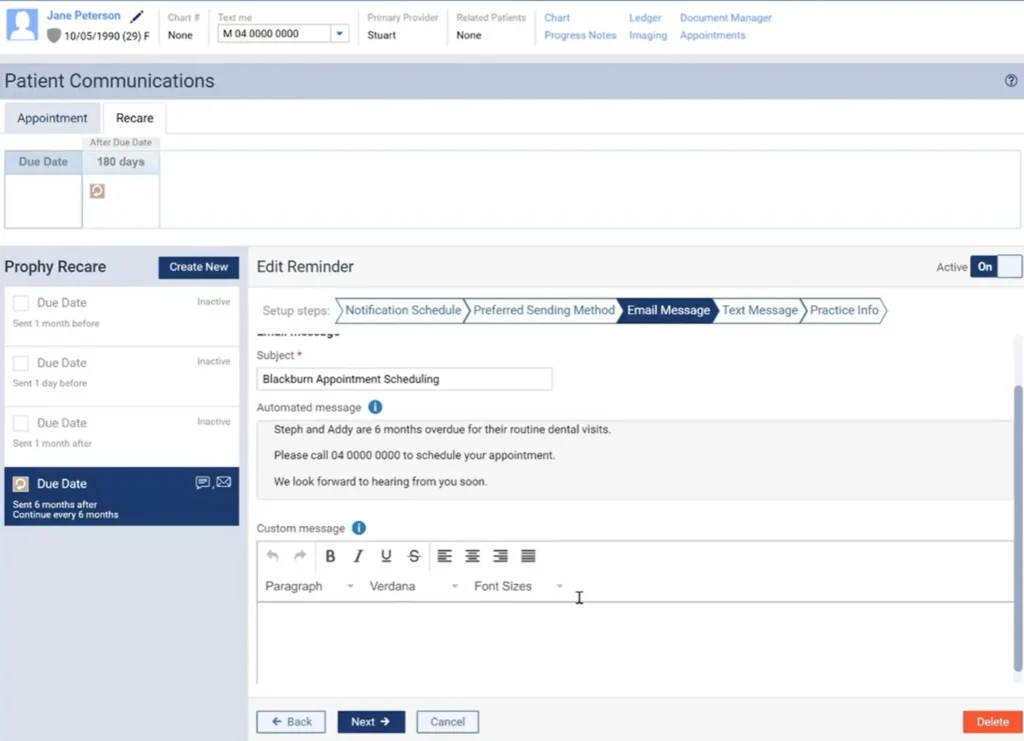Image resolution: width=1024 pixels, height=741 pixels.
Task: Click the 'Stuart' primary provider value
Action: point(381,35)
